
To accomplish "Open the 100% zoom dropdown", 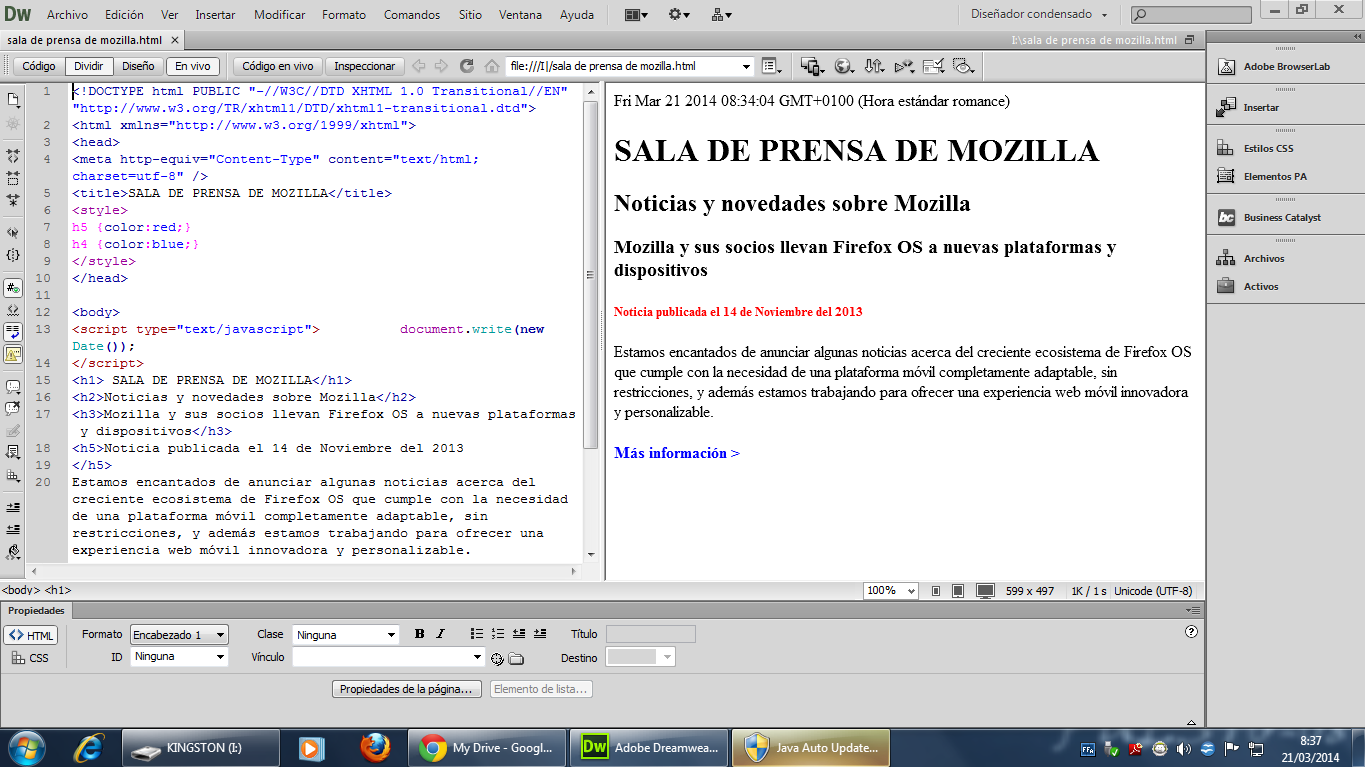I will (891, 591).
